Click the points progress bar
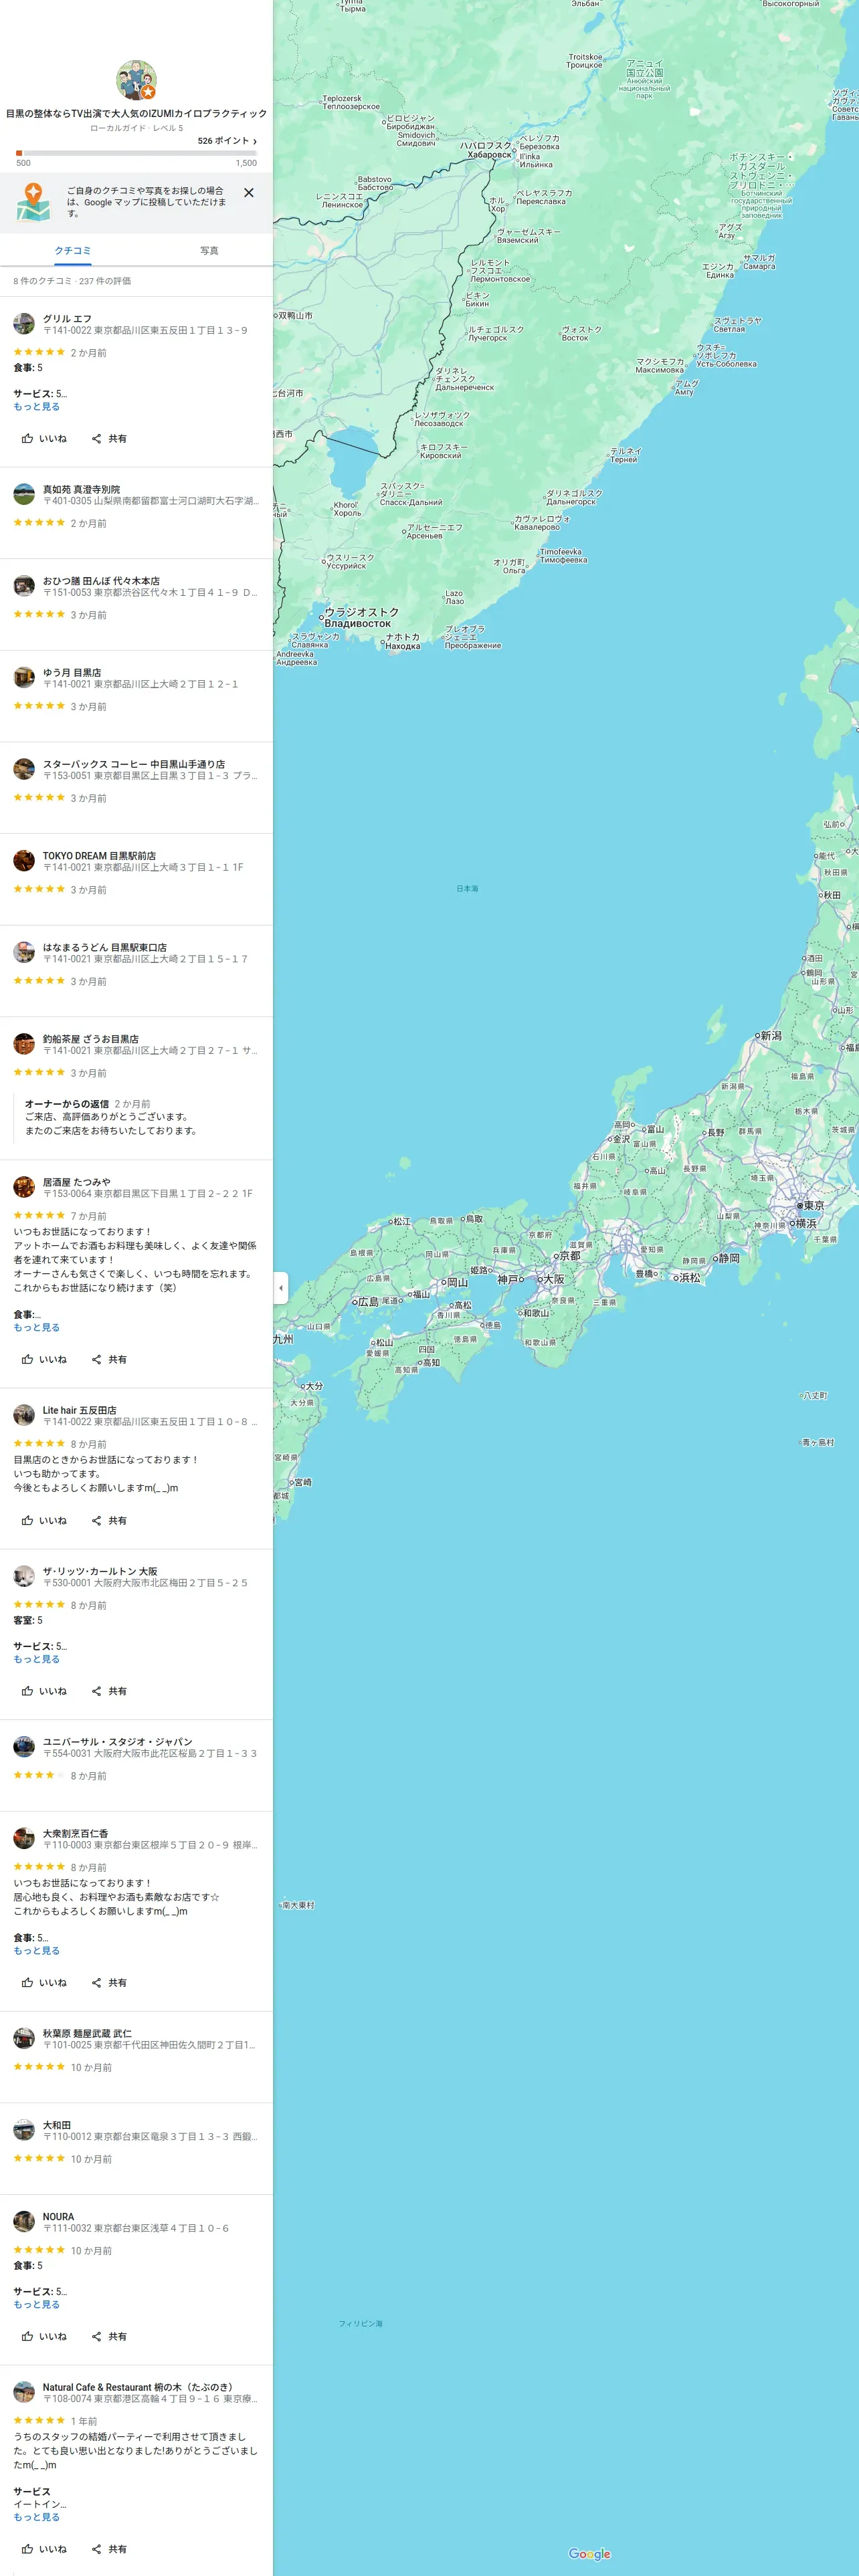The width and height of the screenshot is (859, 2576). click(136, 153)
